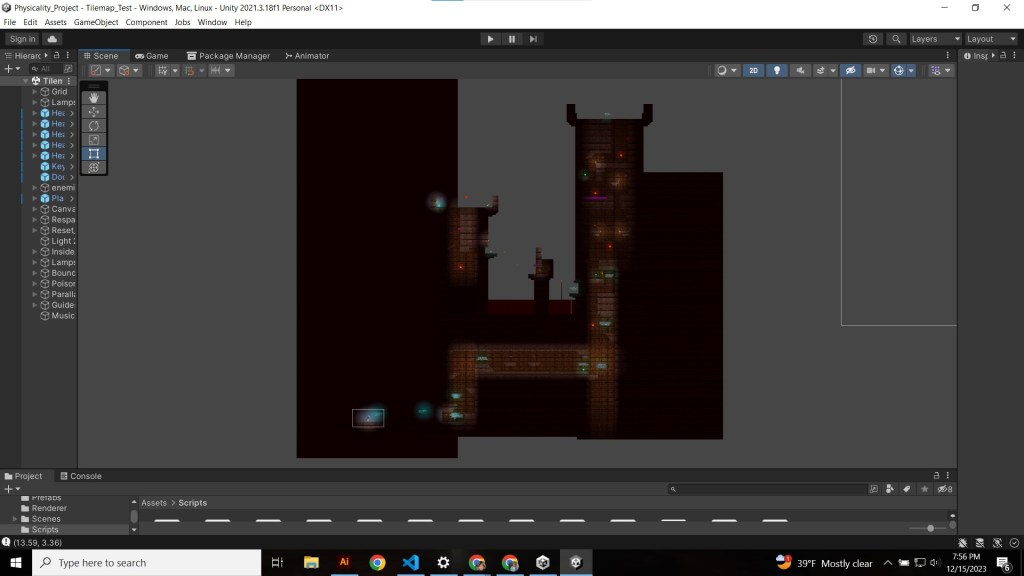Screen dimensions: 1024x576
Task: Click the Project panel search field
Action: coord(770,489)
